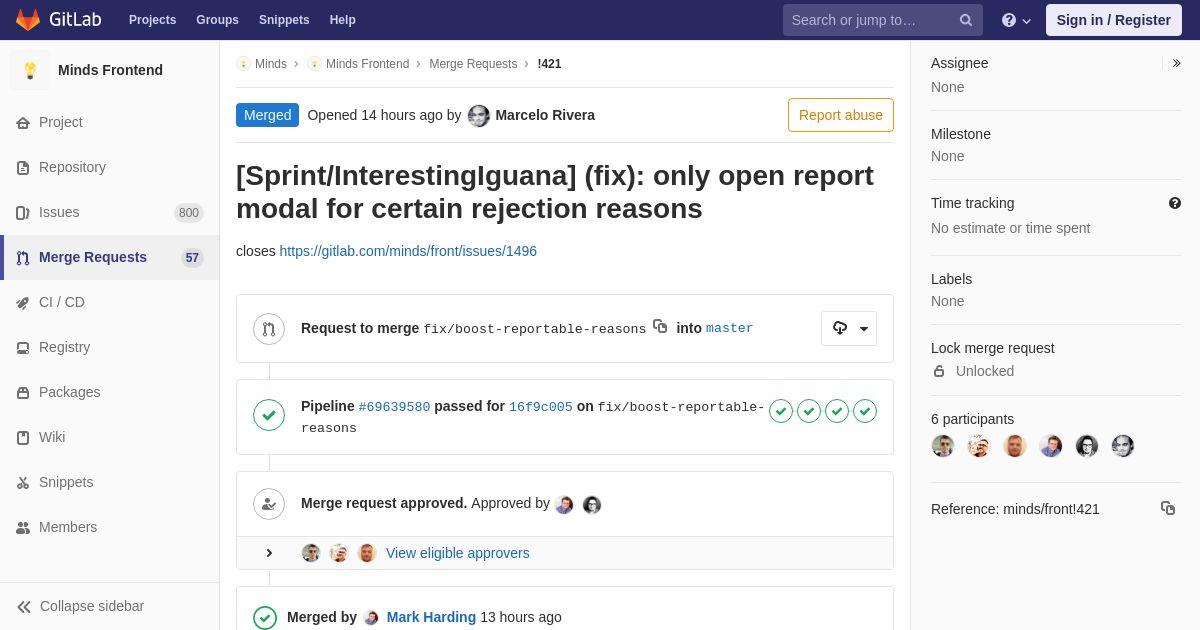
Task: Click the merged status check icon
Action: coord(265,618)
